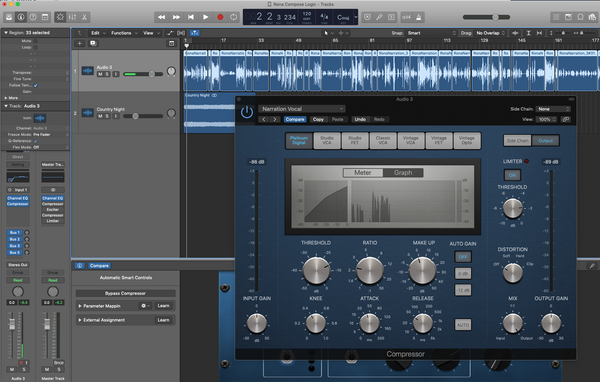Open Quick Help question mark icon
Viewport: 600px width, 382px height.
(33, 17)
